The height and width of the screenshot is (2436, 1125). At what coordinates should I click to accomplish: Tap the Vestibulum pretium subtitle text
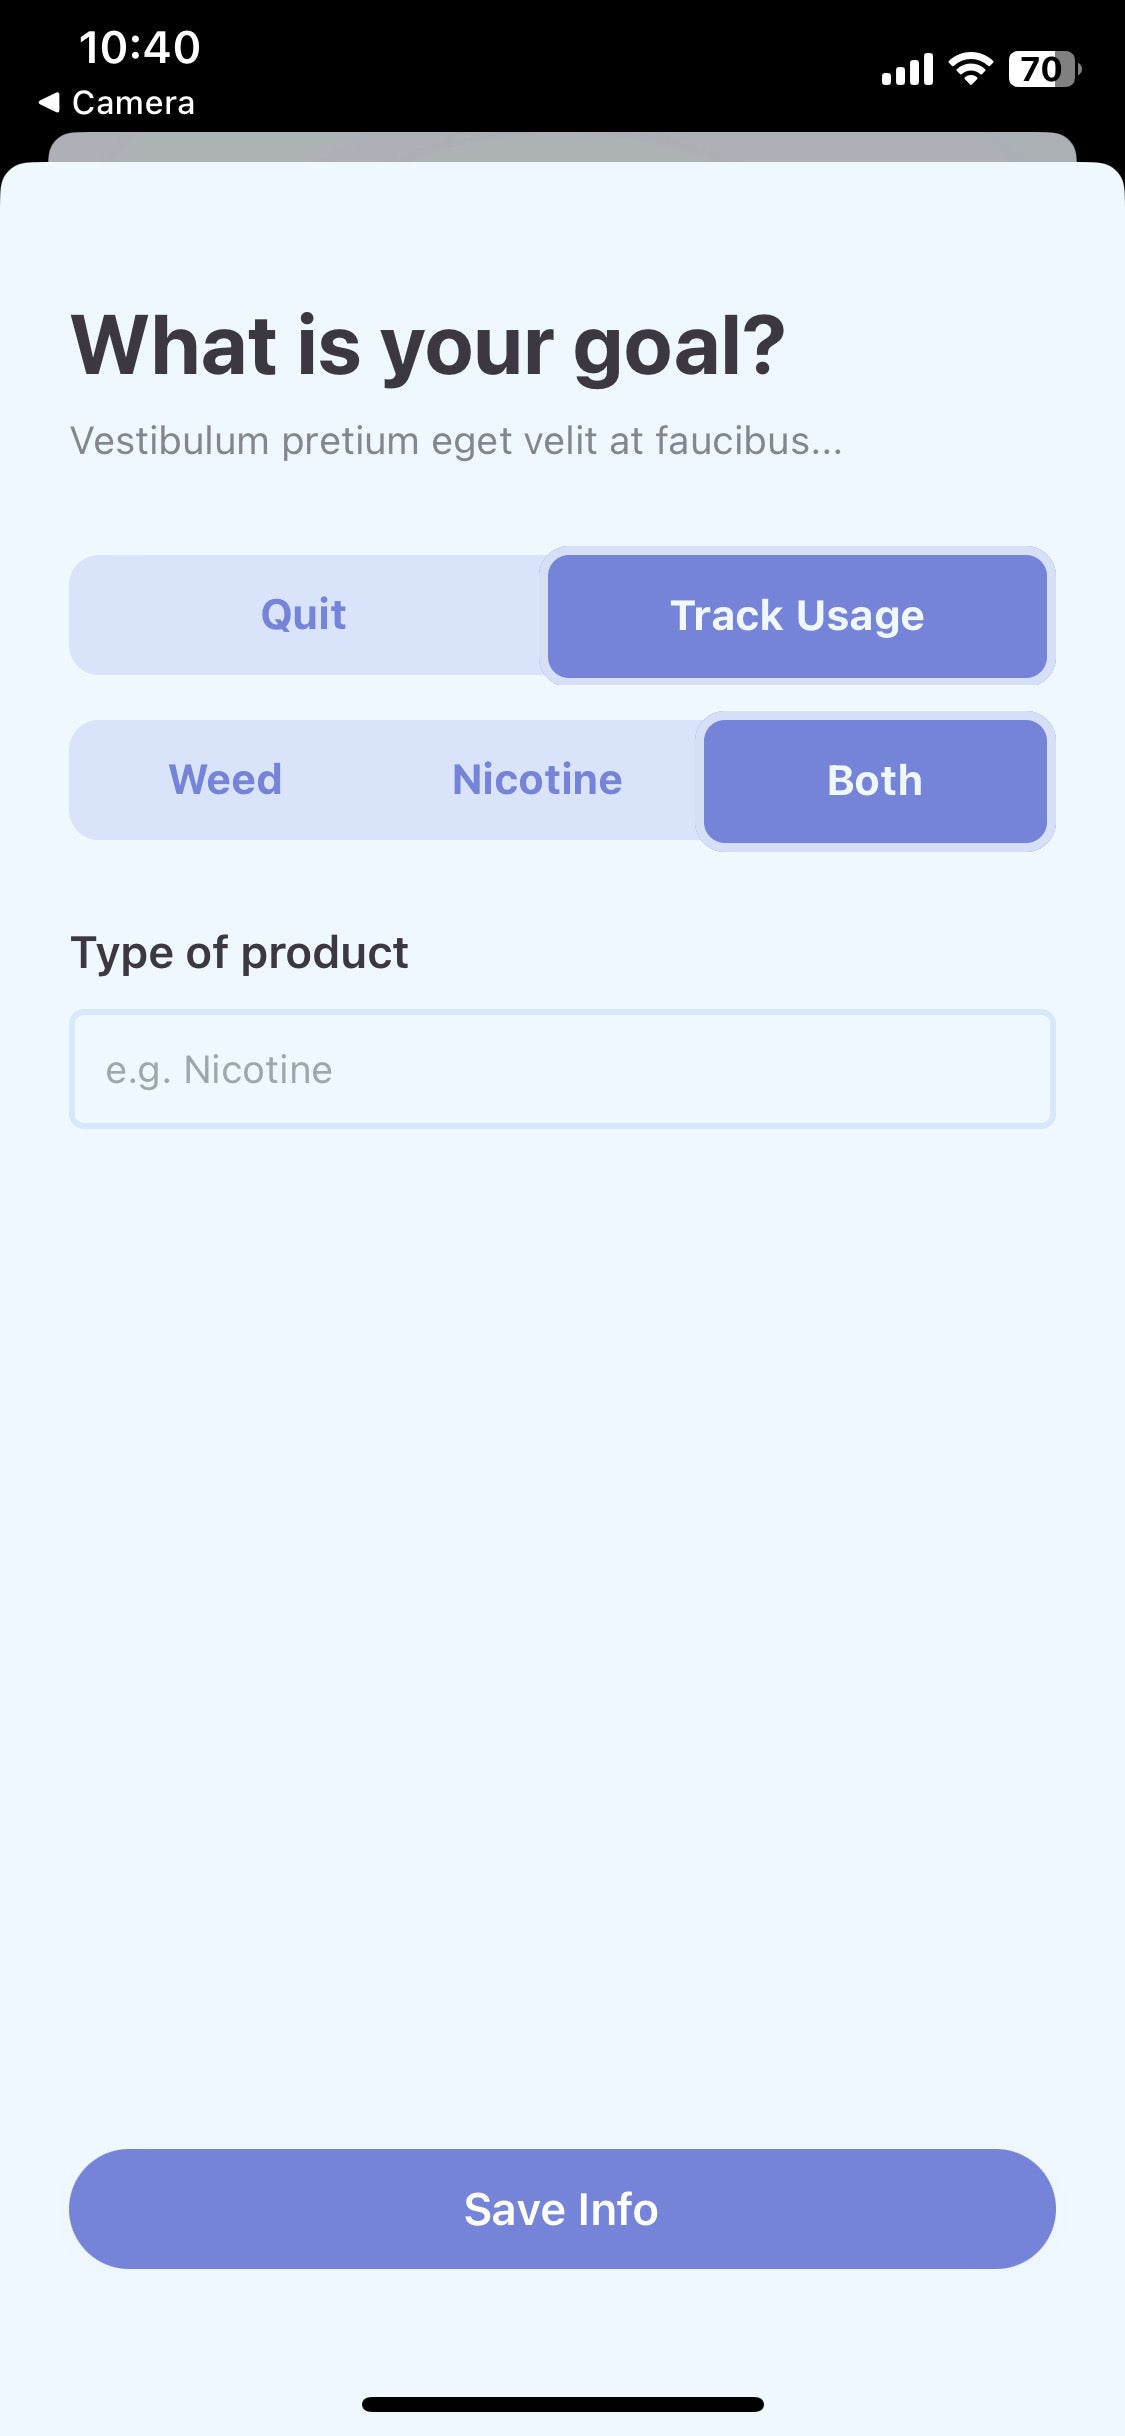click(456, 441)
